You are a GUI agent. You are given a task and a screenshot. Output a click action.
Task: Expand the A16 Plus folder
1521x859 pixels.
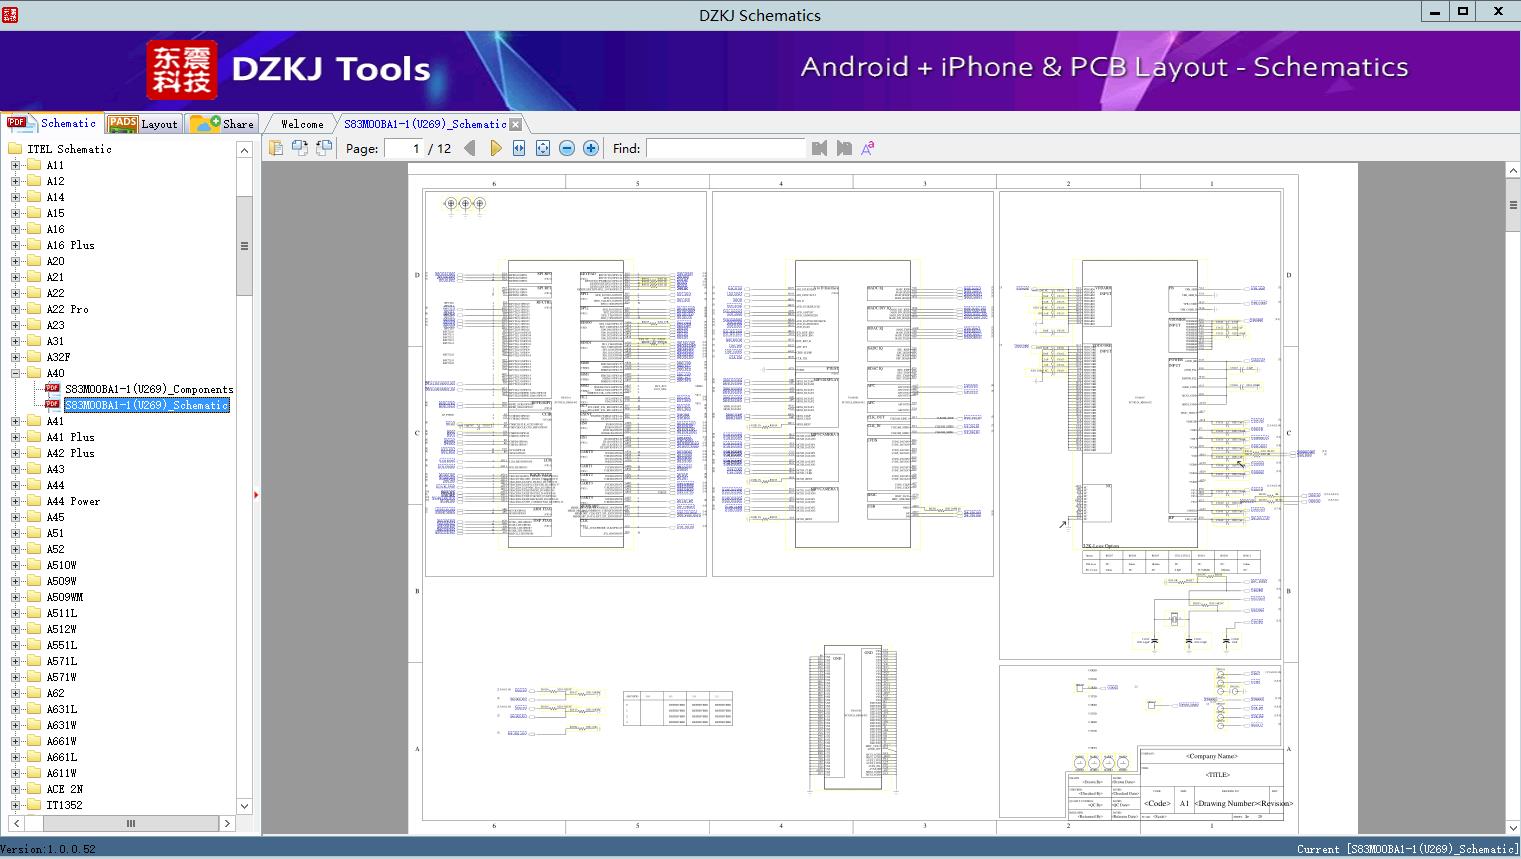(15, 245)
